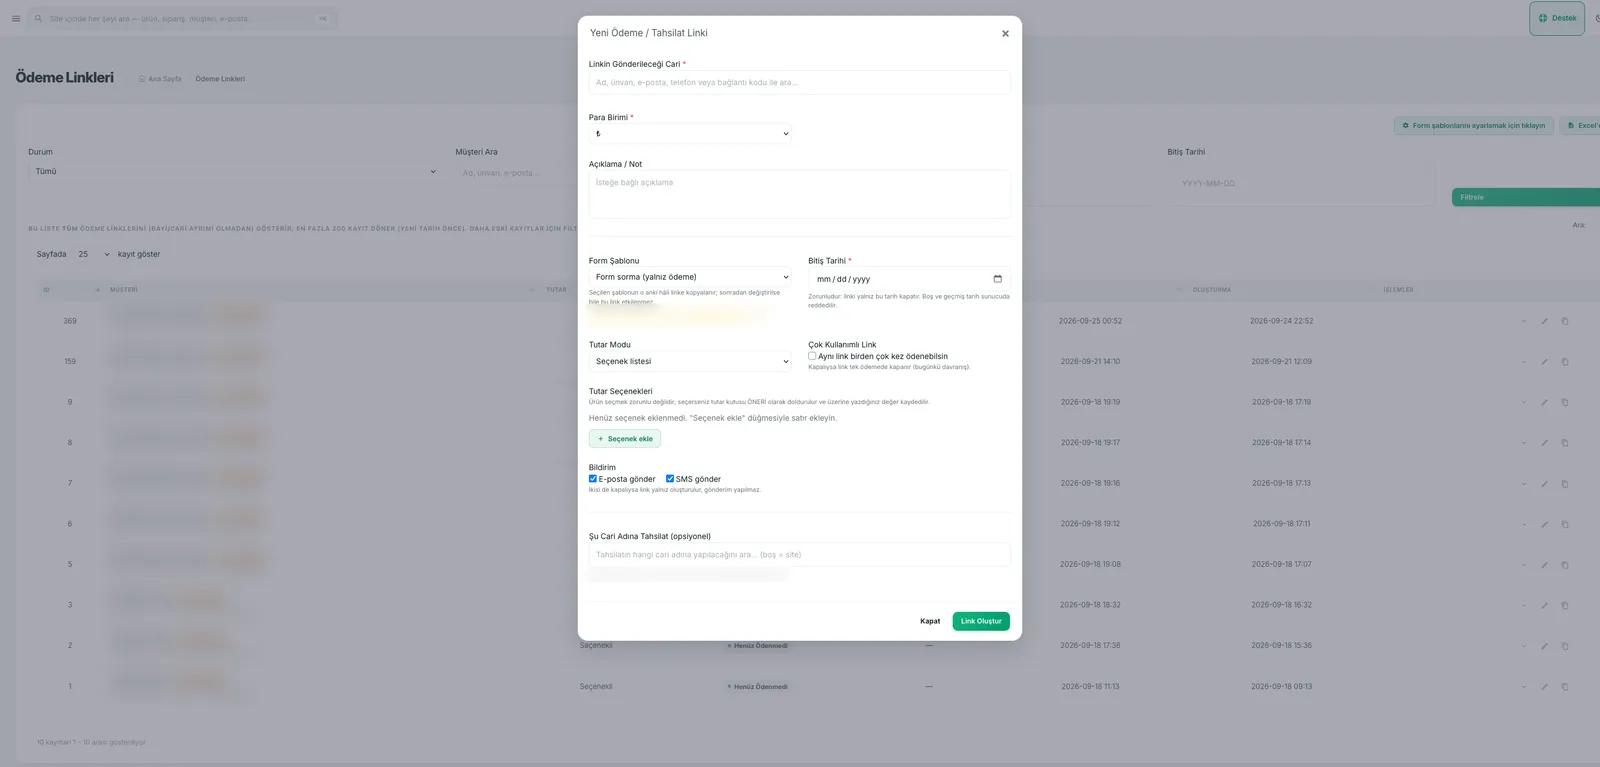Close the Yeni Ödeme / Tahsilat Linki dialog
The image size is (1600, 767).
point(1005,34)
